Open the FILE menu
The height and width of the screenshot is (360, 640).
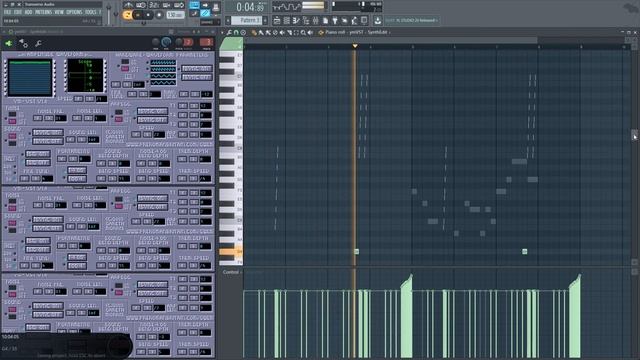pos(7,12)
